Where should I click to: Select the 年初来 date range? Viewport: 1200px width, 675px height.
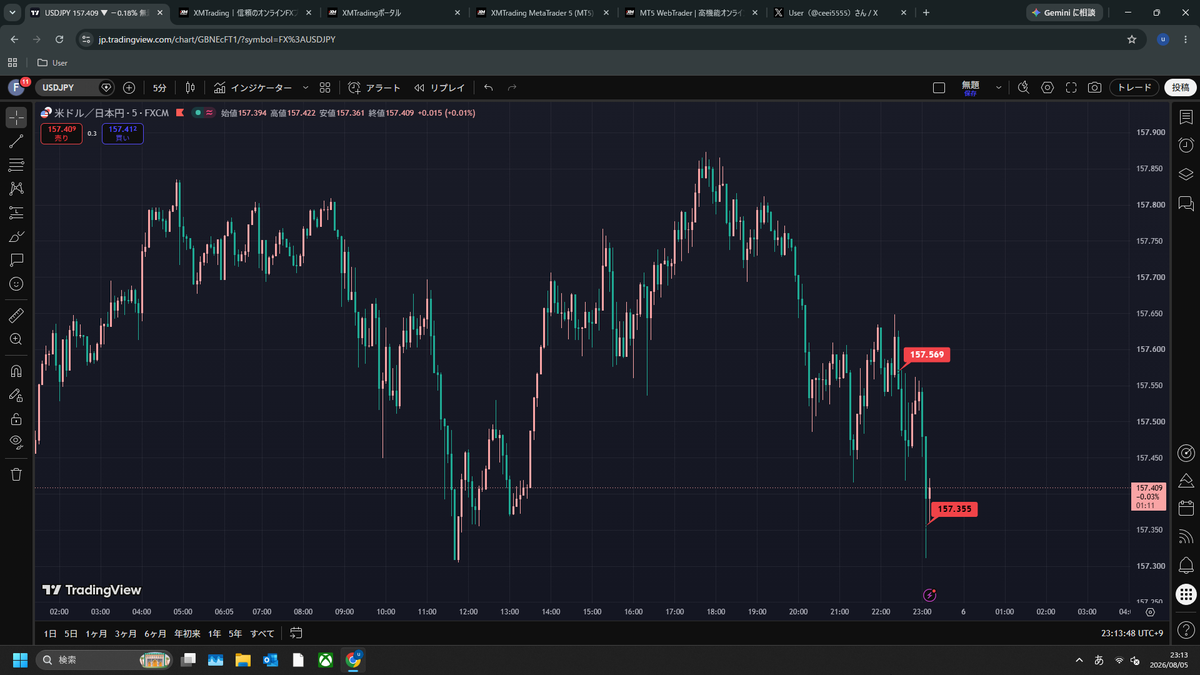[x=187, y=633]
